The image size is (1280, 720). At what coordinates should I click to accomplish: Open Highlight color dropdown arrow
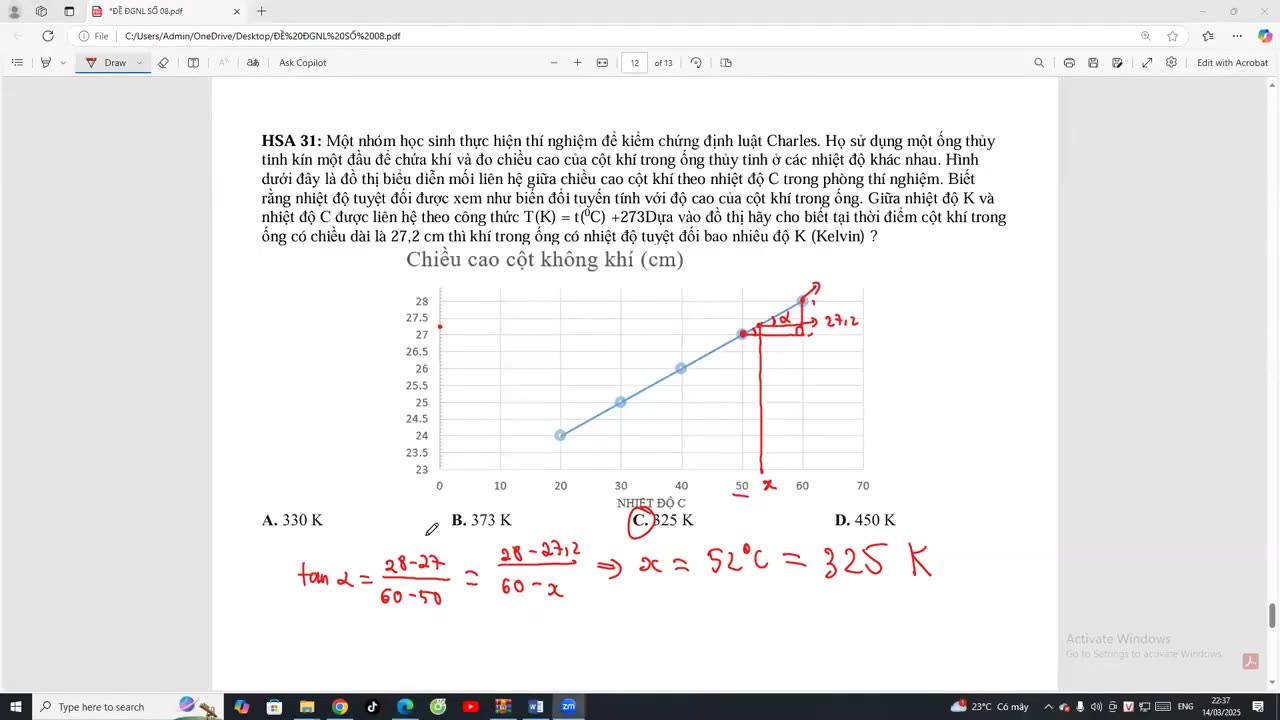click(63, 62)
